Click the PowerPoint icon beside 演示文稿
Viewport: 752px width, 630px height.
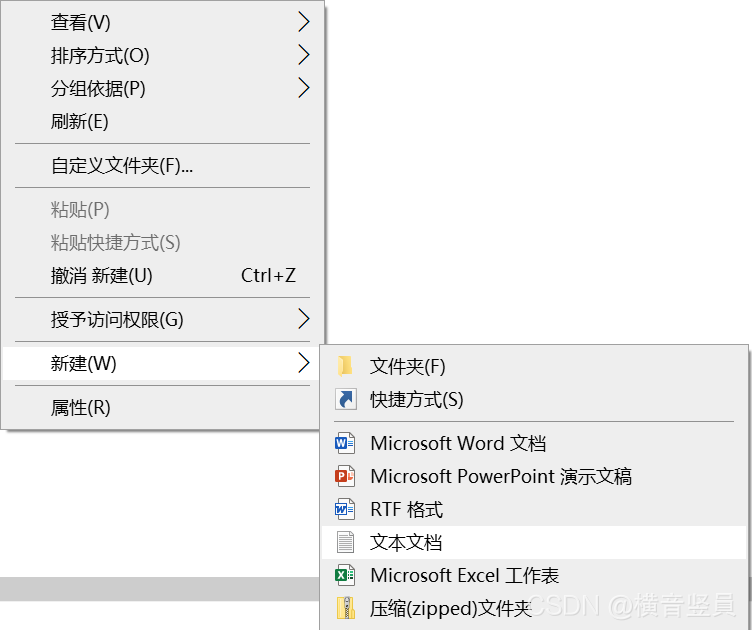pos(345,476)
